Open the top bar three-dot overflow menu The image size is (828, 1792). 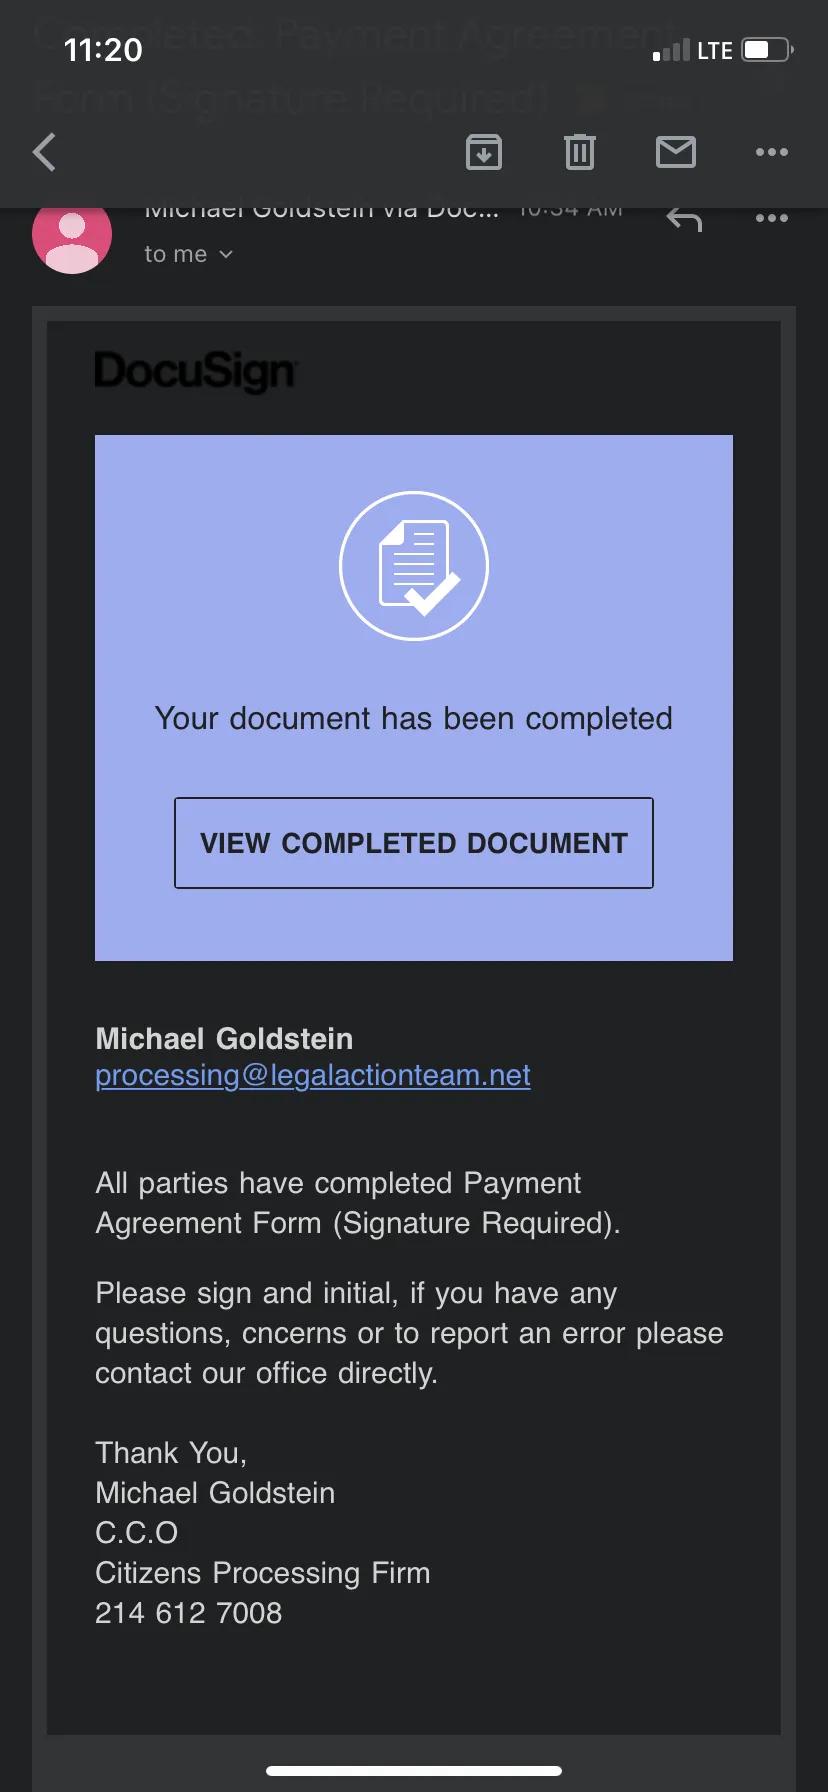[772, 152]
